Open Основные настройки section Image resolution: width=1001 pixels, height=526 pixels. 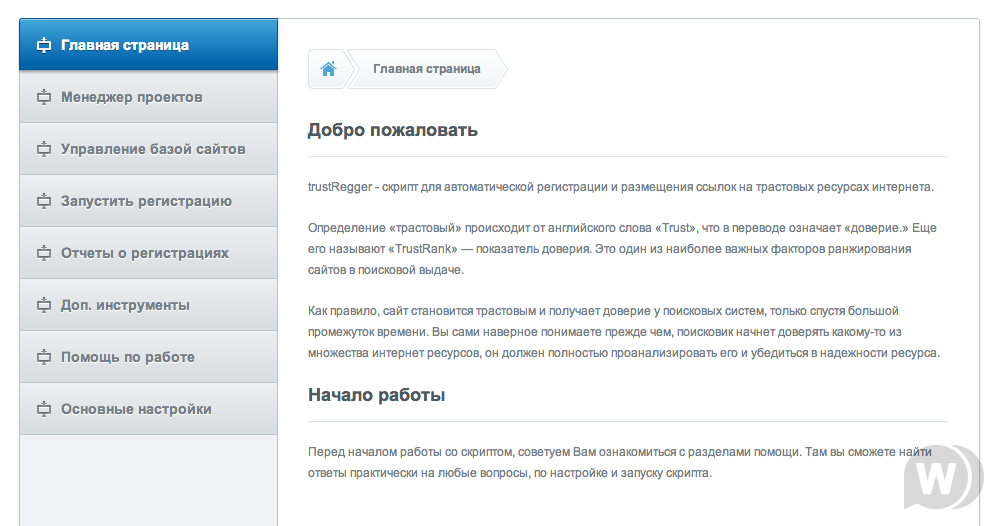(x=148, y=409)
